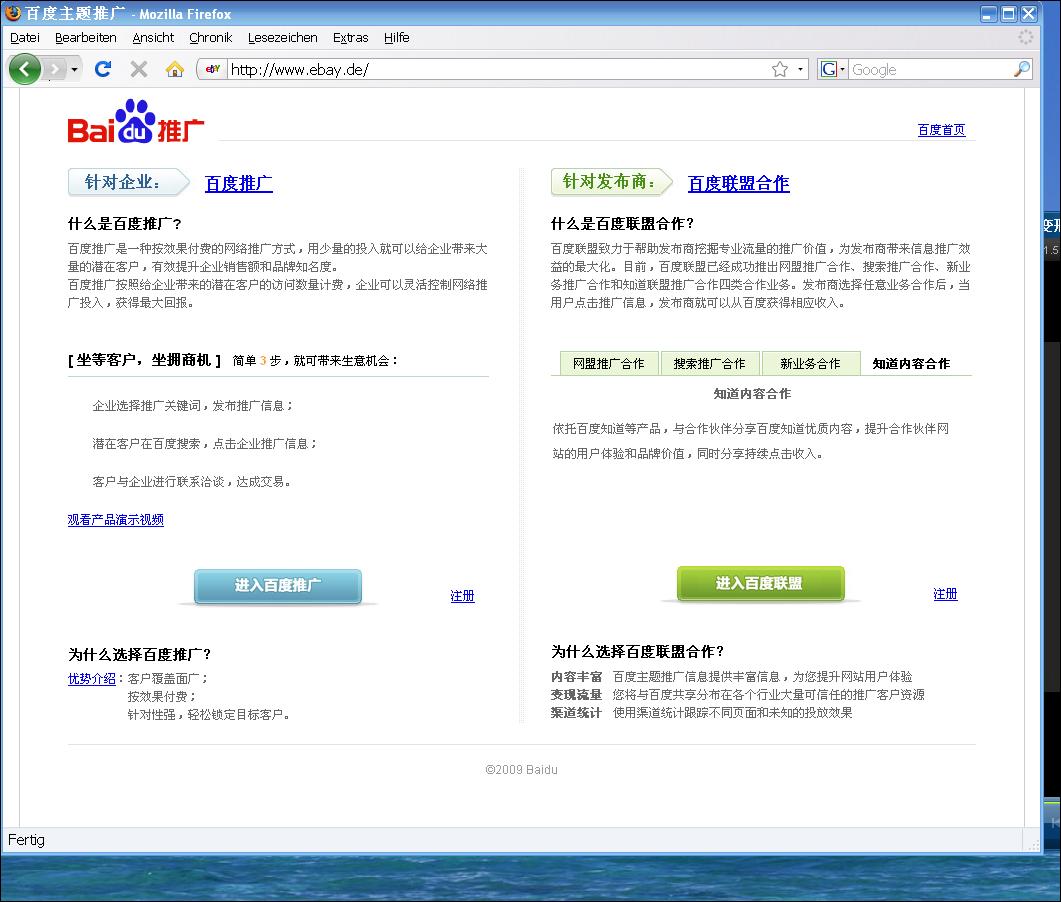Select the 知道内容合作 tab
Screen dimensions: 1061x902
[x=911, y=363]
